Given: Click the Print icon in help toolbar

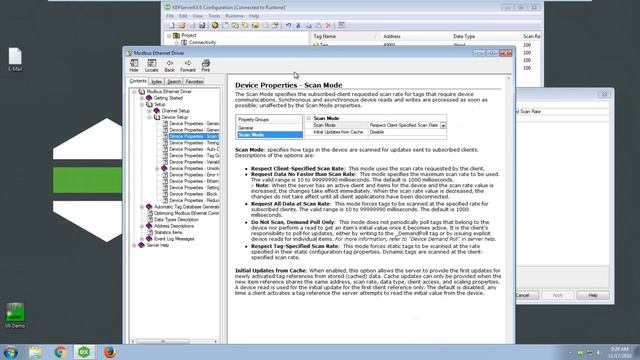Looking at the screenshot, I should tap(206, 65).
